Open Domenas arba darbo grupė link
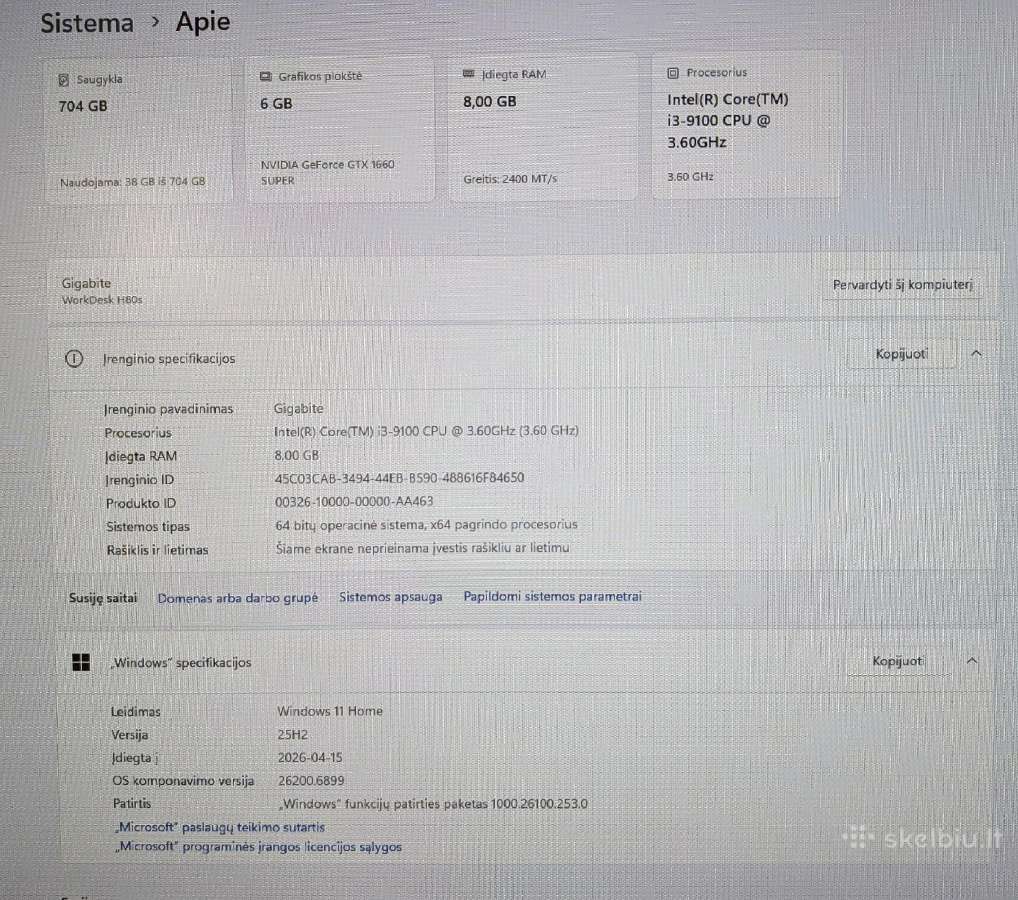Image resolution: width=1018 pixels, height=900 pixels. pos(238,598)
